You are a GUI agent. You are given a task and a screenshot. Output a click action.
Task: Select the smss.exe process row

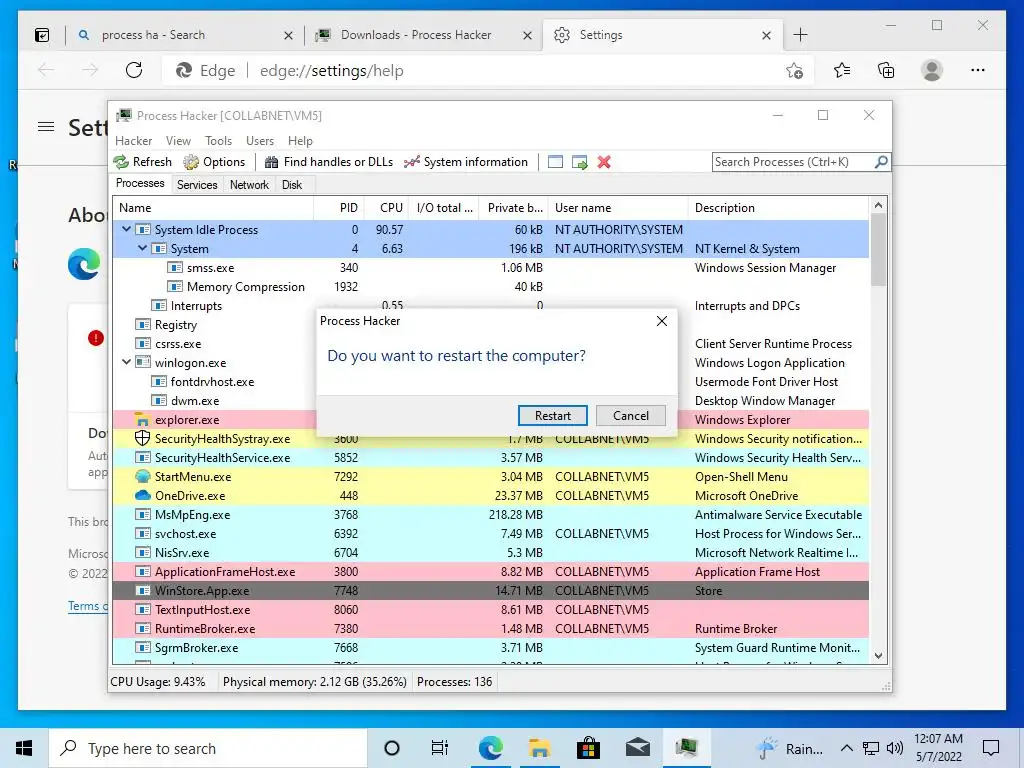coord(491,268)
